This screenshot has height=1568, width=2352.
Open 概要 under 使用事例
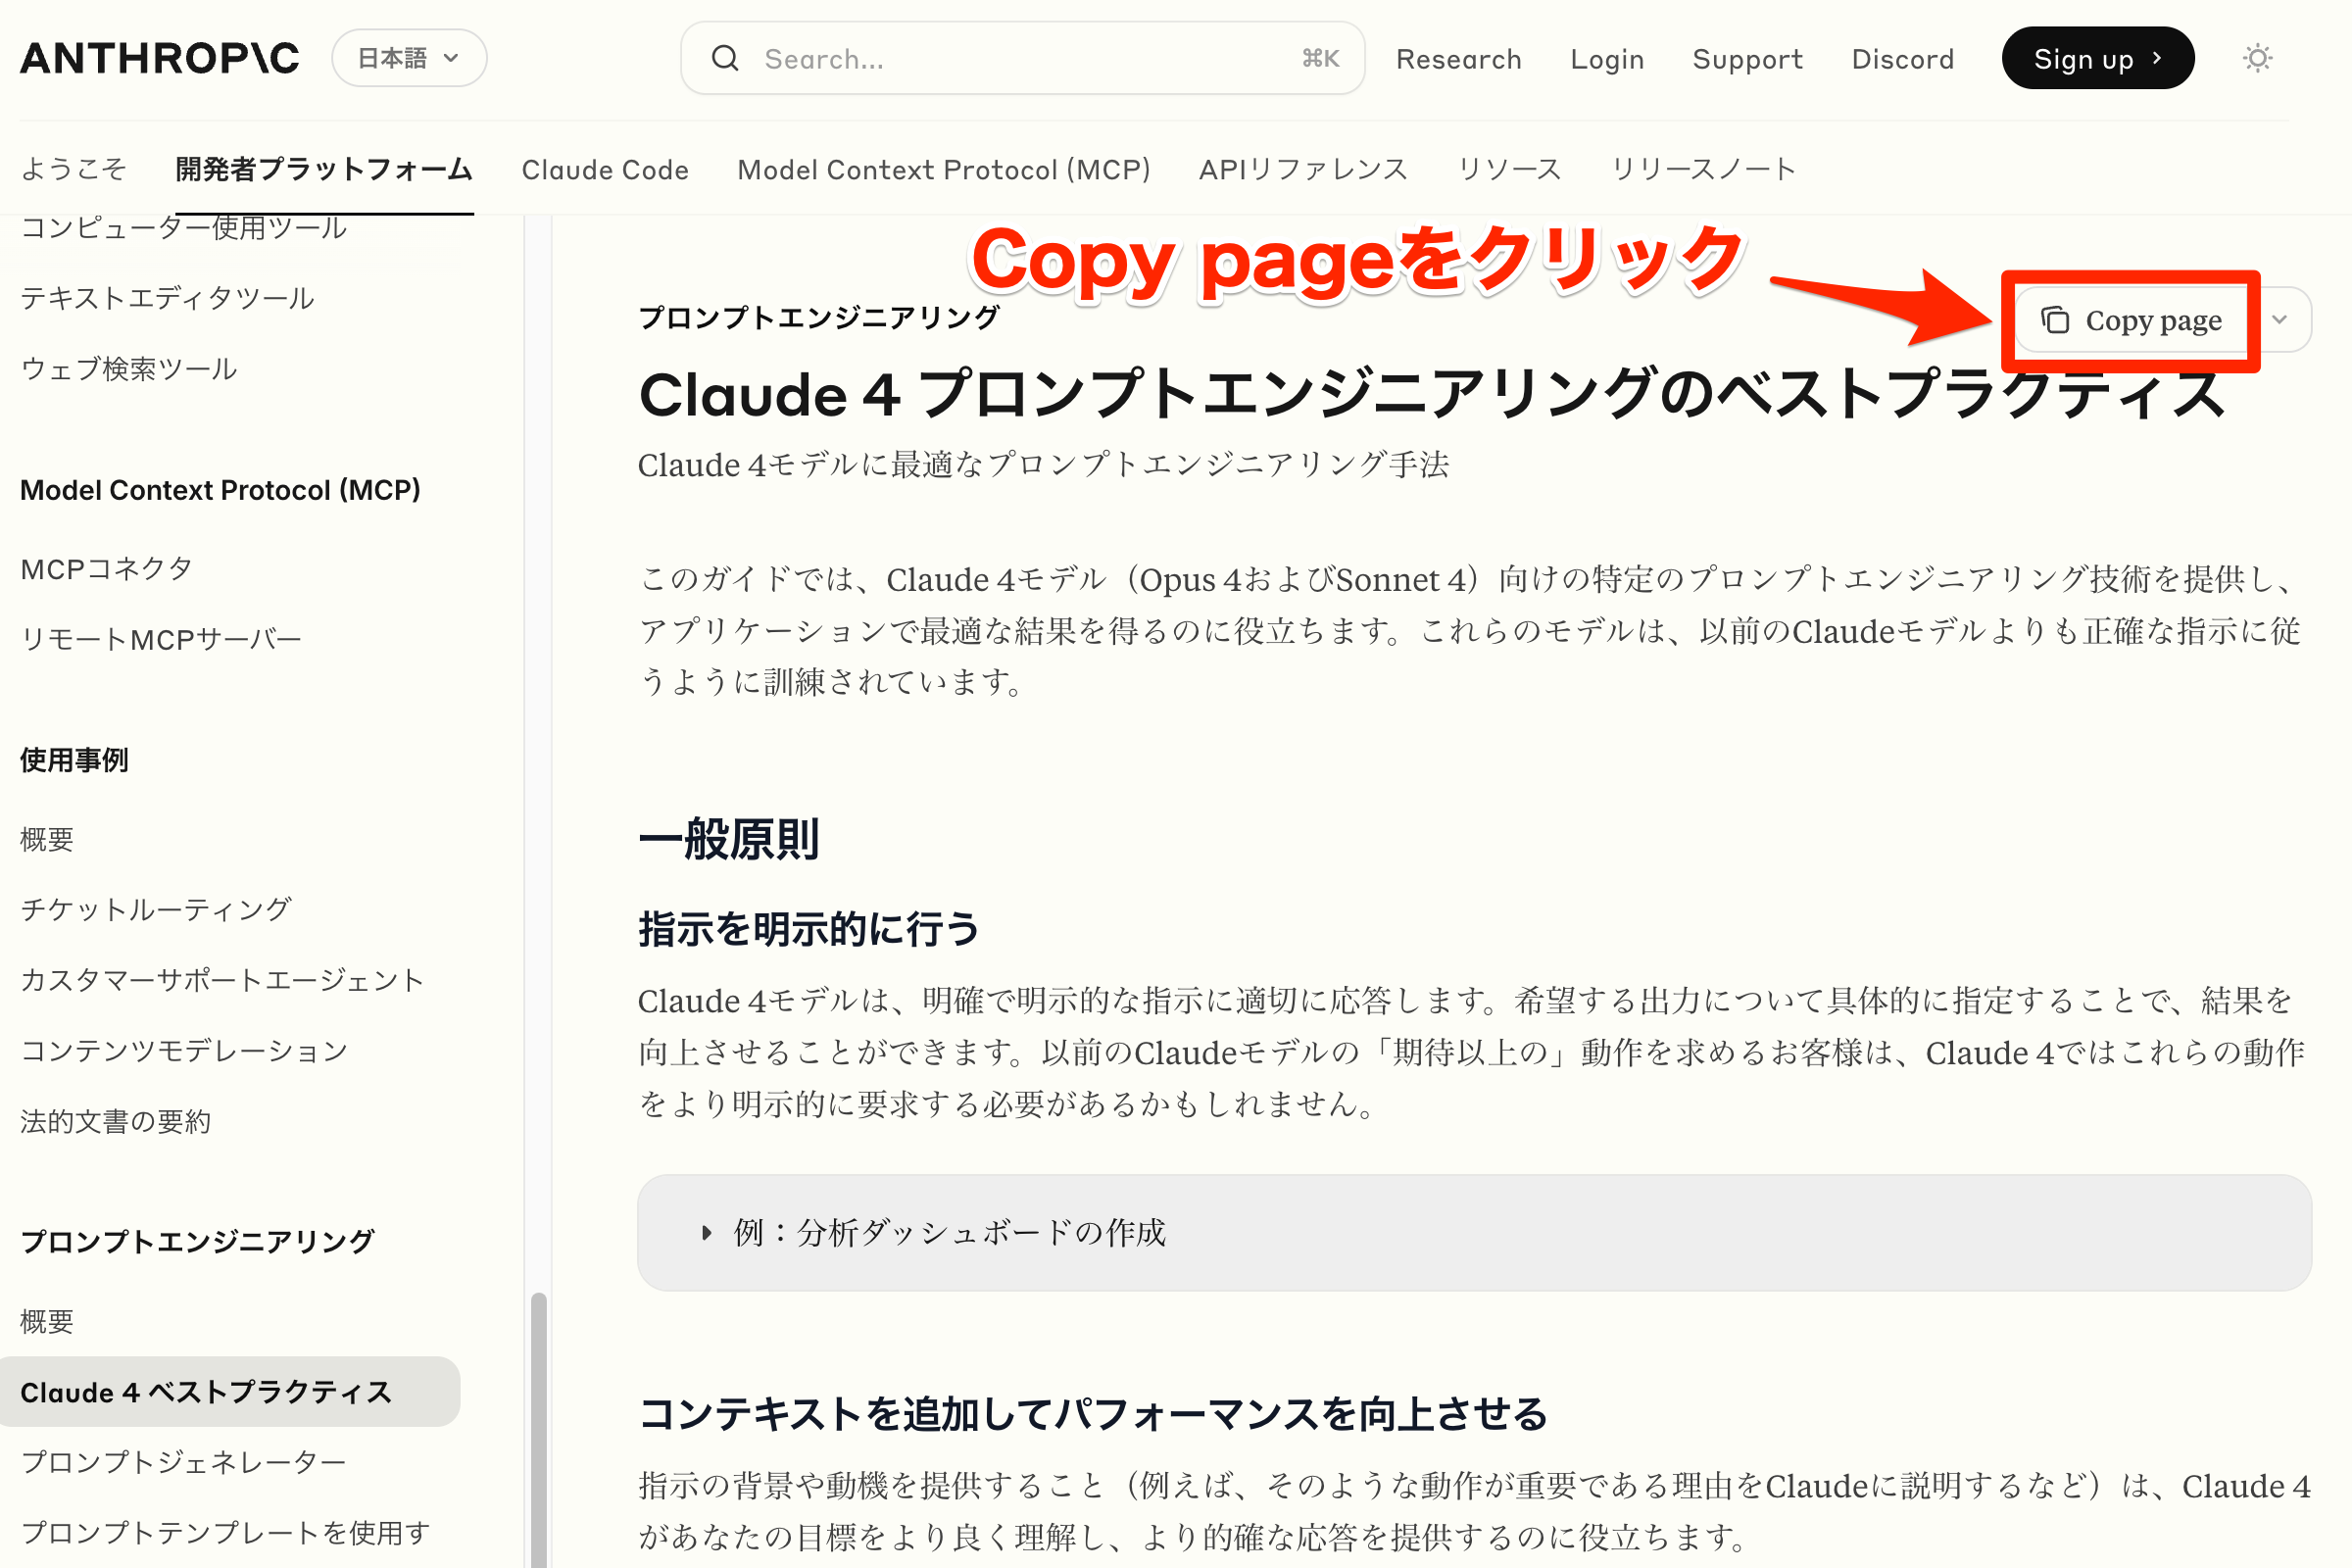(47, 839)
